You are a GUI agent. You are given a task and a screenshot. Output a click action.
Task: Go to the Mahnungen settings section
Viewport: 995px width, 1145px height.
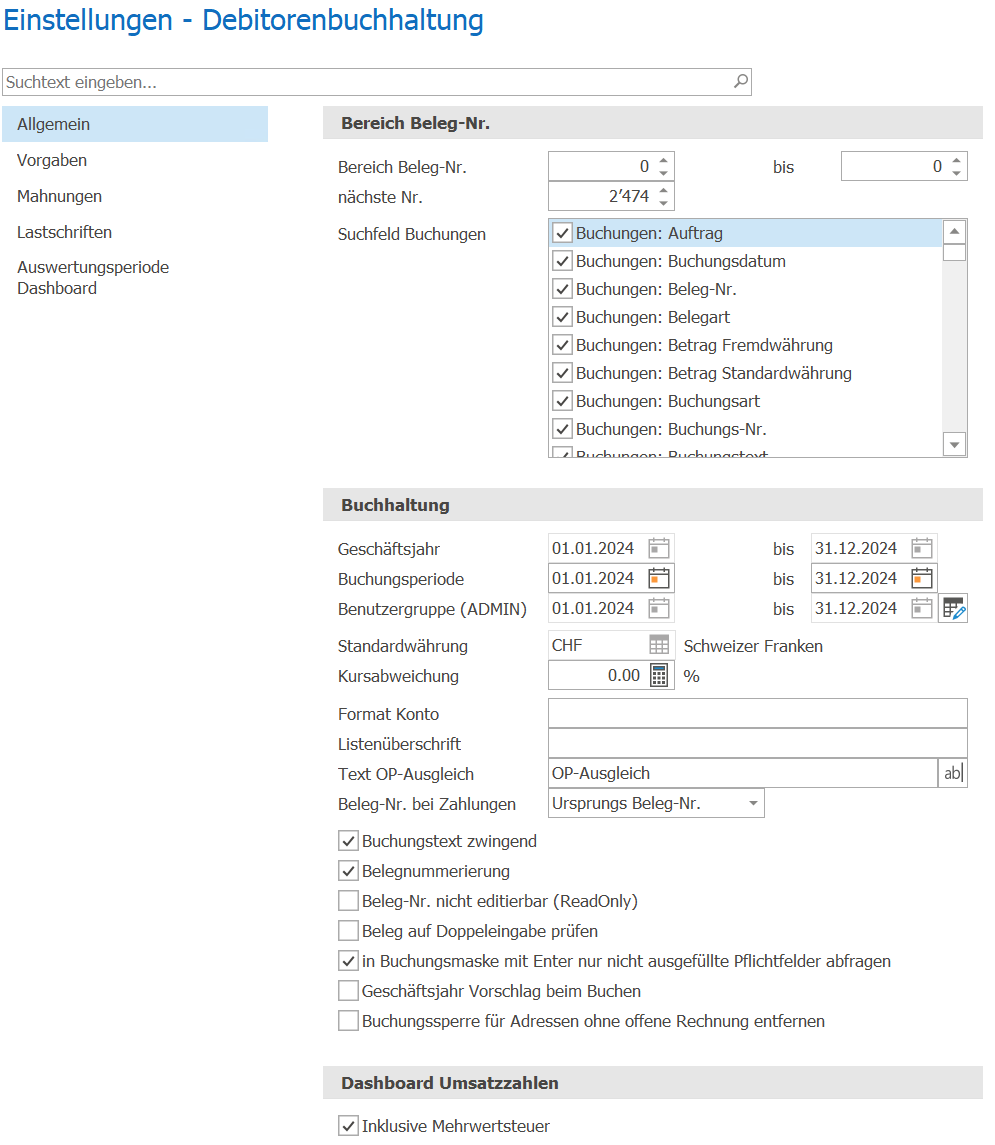[59, 196]
